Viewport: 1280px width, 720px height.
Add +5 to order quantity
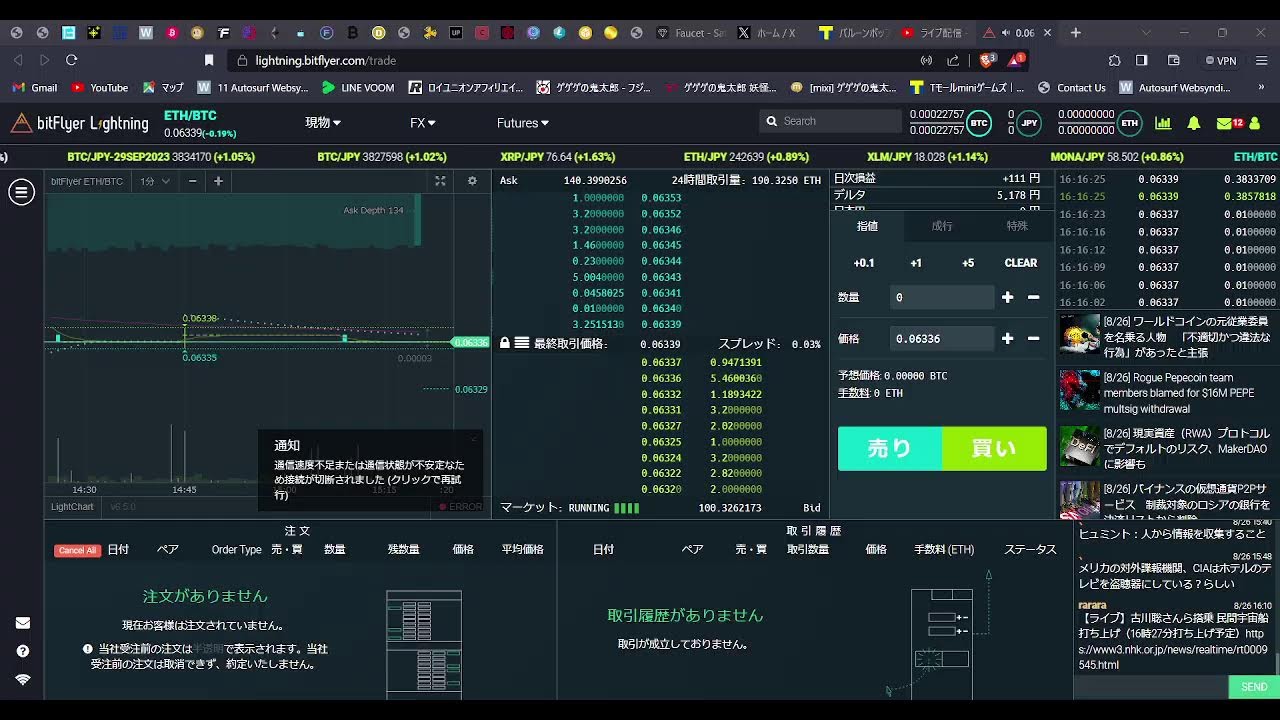(x=967, y=263)
